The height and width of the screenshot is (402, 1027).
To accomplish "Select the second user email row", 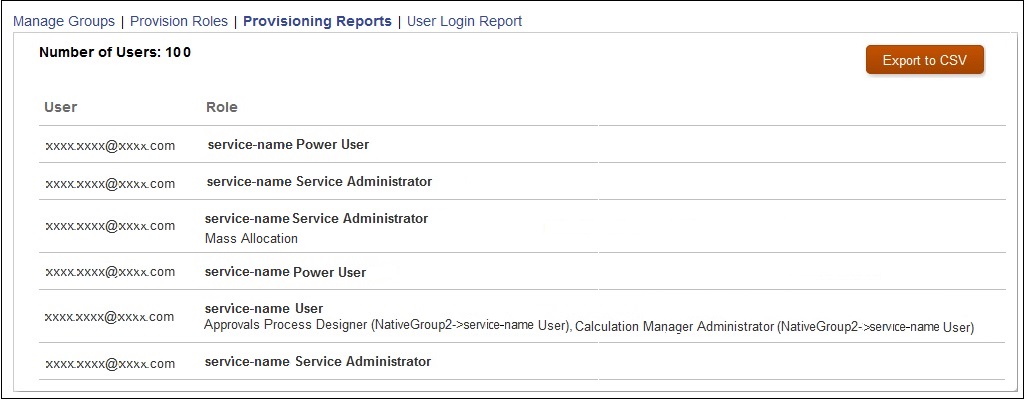I will tap(110, 183).
